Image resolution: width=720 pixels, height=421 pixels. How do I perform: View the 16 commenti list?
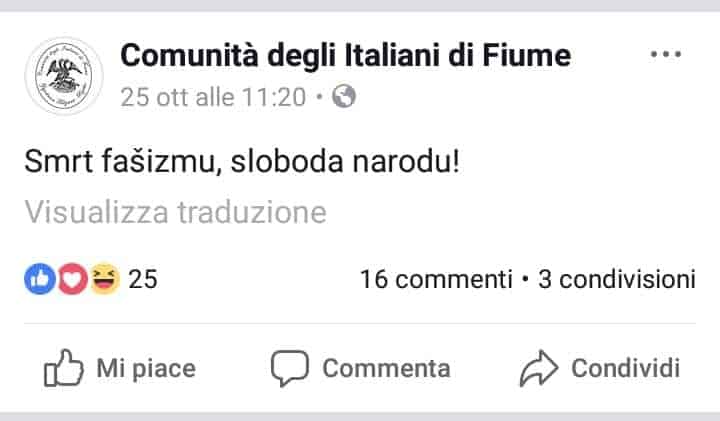pyautogui.click(x=436, y=279)
